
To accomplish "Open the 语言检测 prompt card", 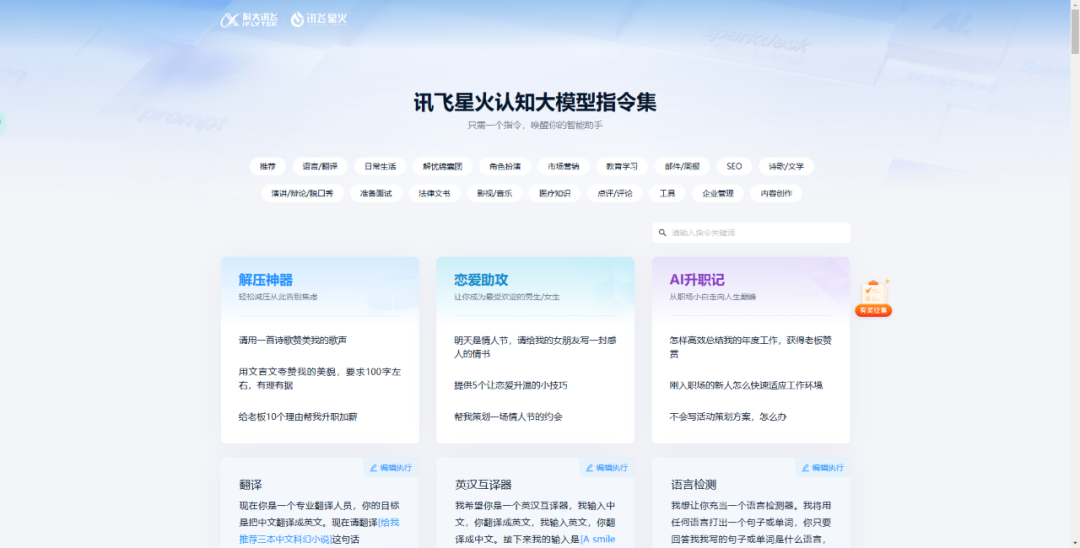I will pyautogui.click(x=751, y=503).
